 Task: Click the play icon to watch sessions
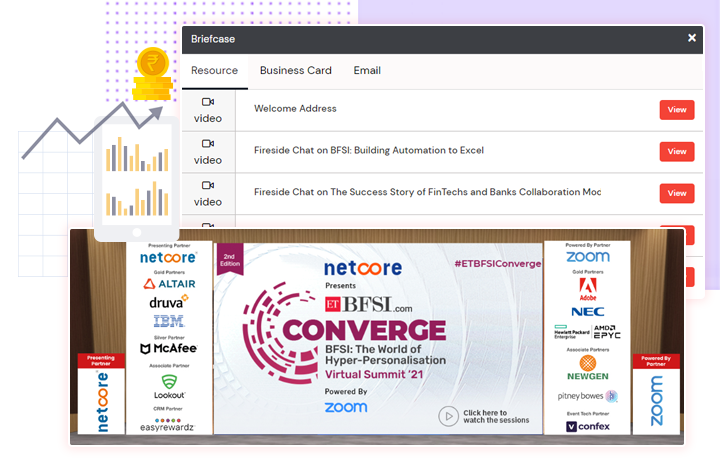click(449, 415)
